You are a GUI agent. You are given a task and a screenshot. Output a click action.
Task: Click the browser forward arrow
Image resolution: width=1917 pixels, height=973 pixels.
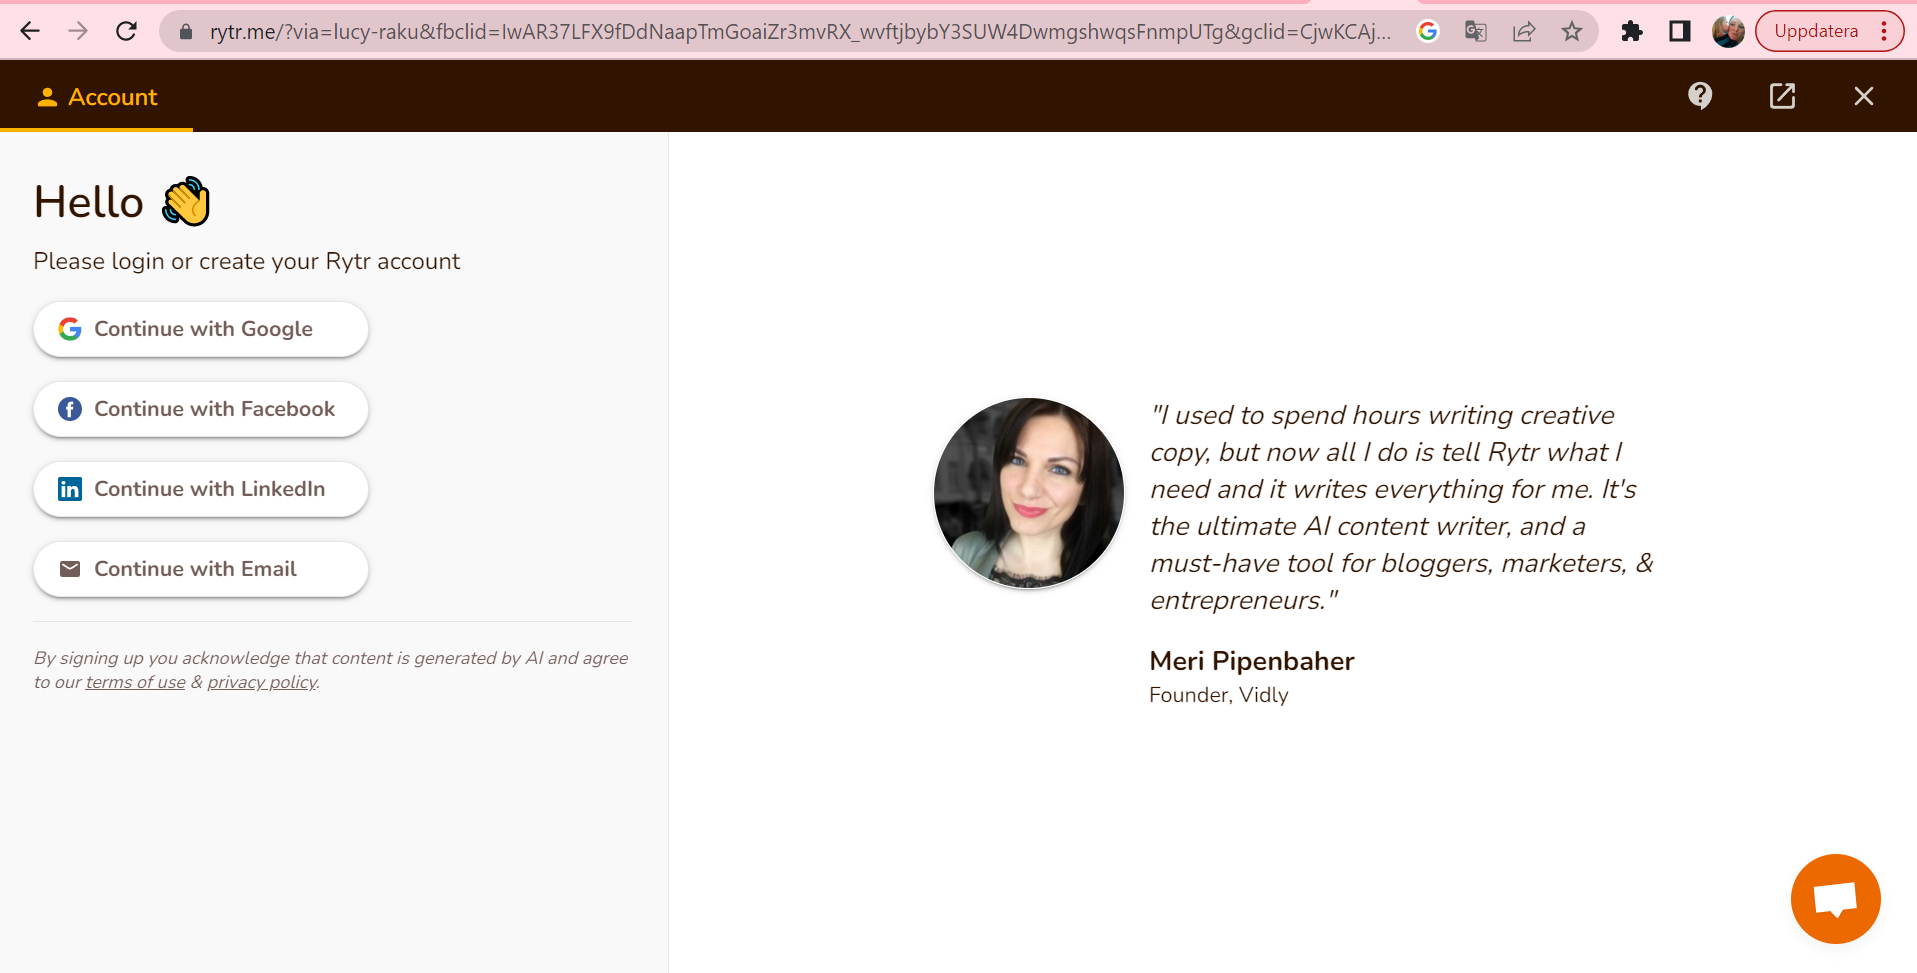click(78, 31)
